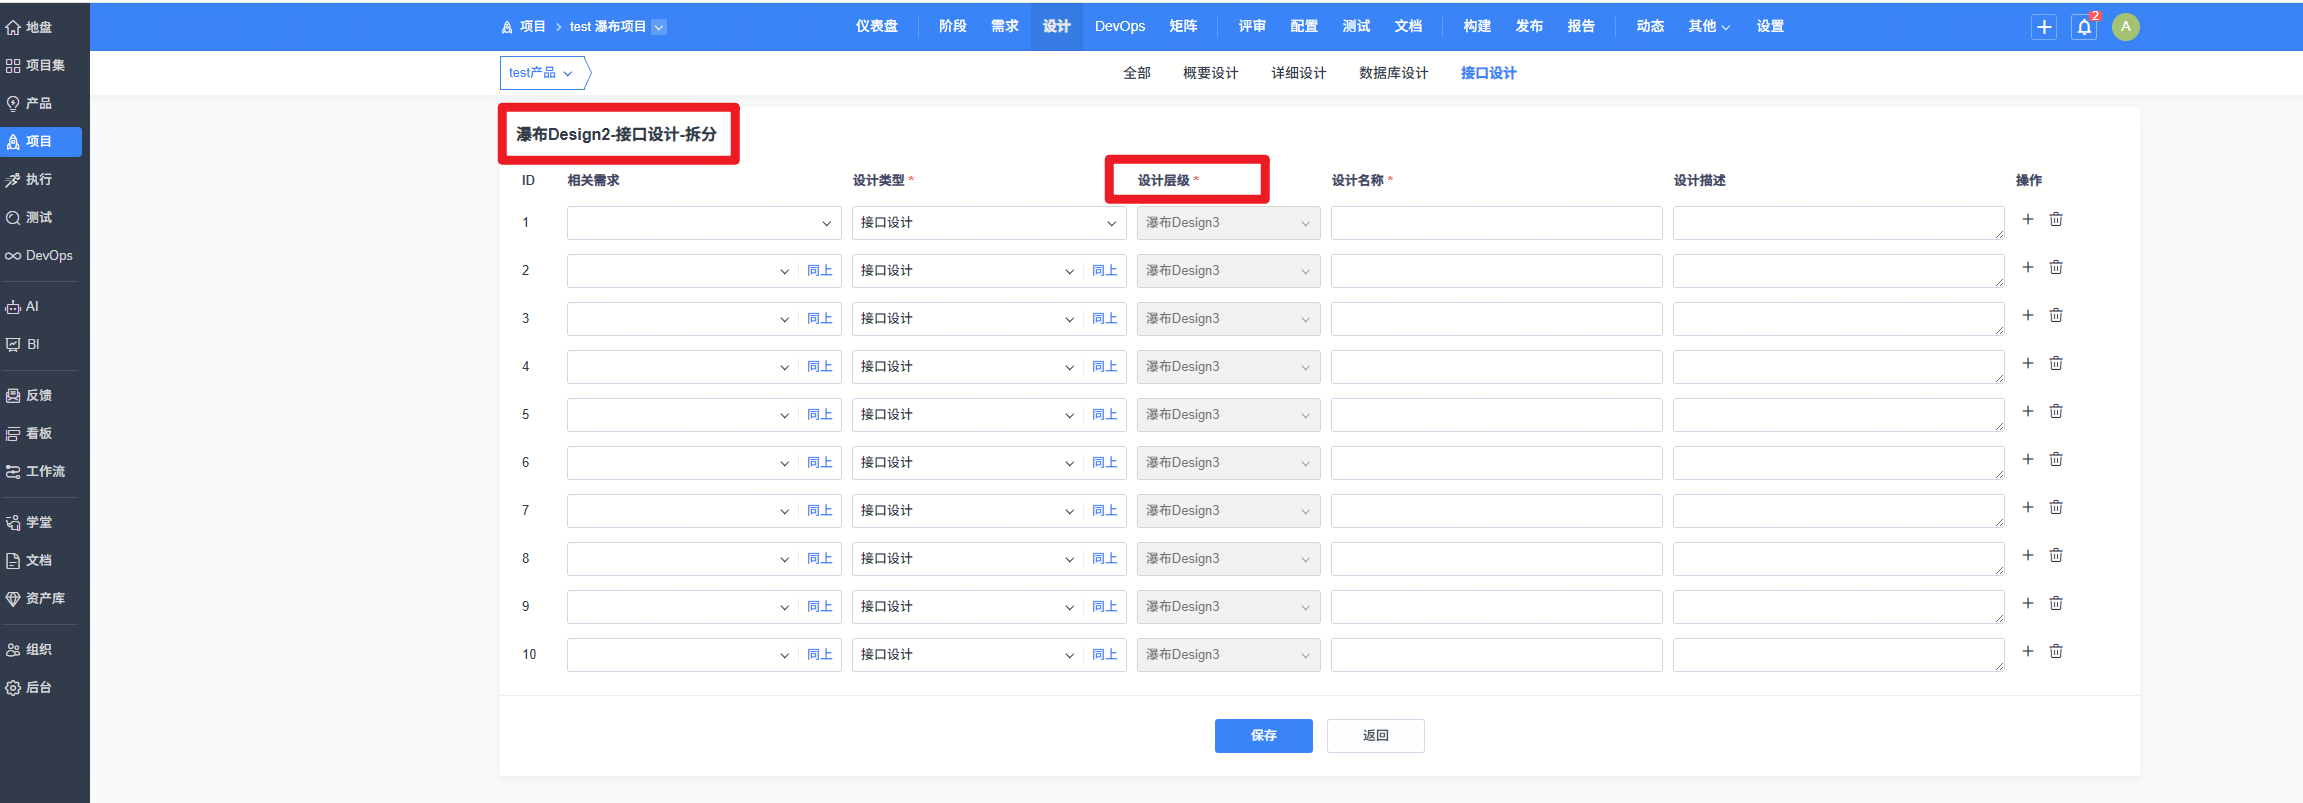Viewport: 2303px width, 803px height.
Task: Open 构建 in the top navigation
Action: (1477, 27)
